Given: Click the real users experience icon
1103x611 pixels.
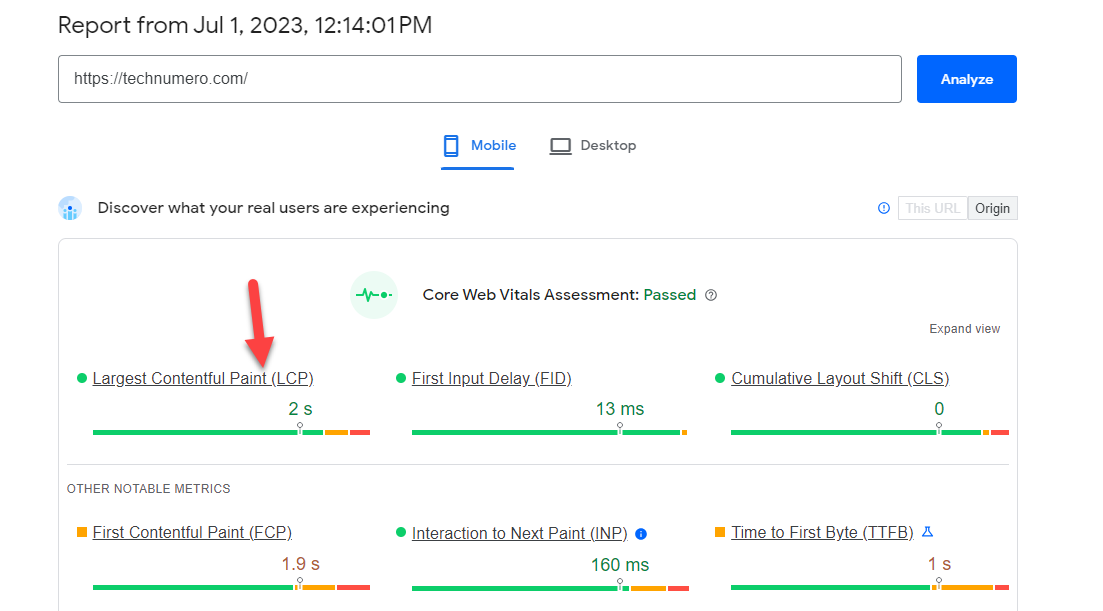Looking at the screenshot, I should click(70, 208).
